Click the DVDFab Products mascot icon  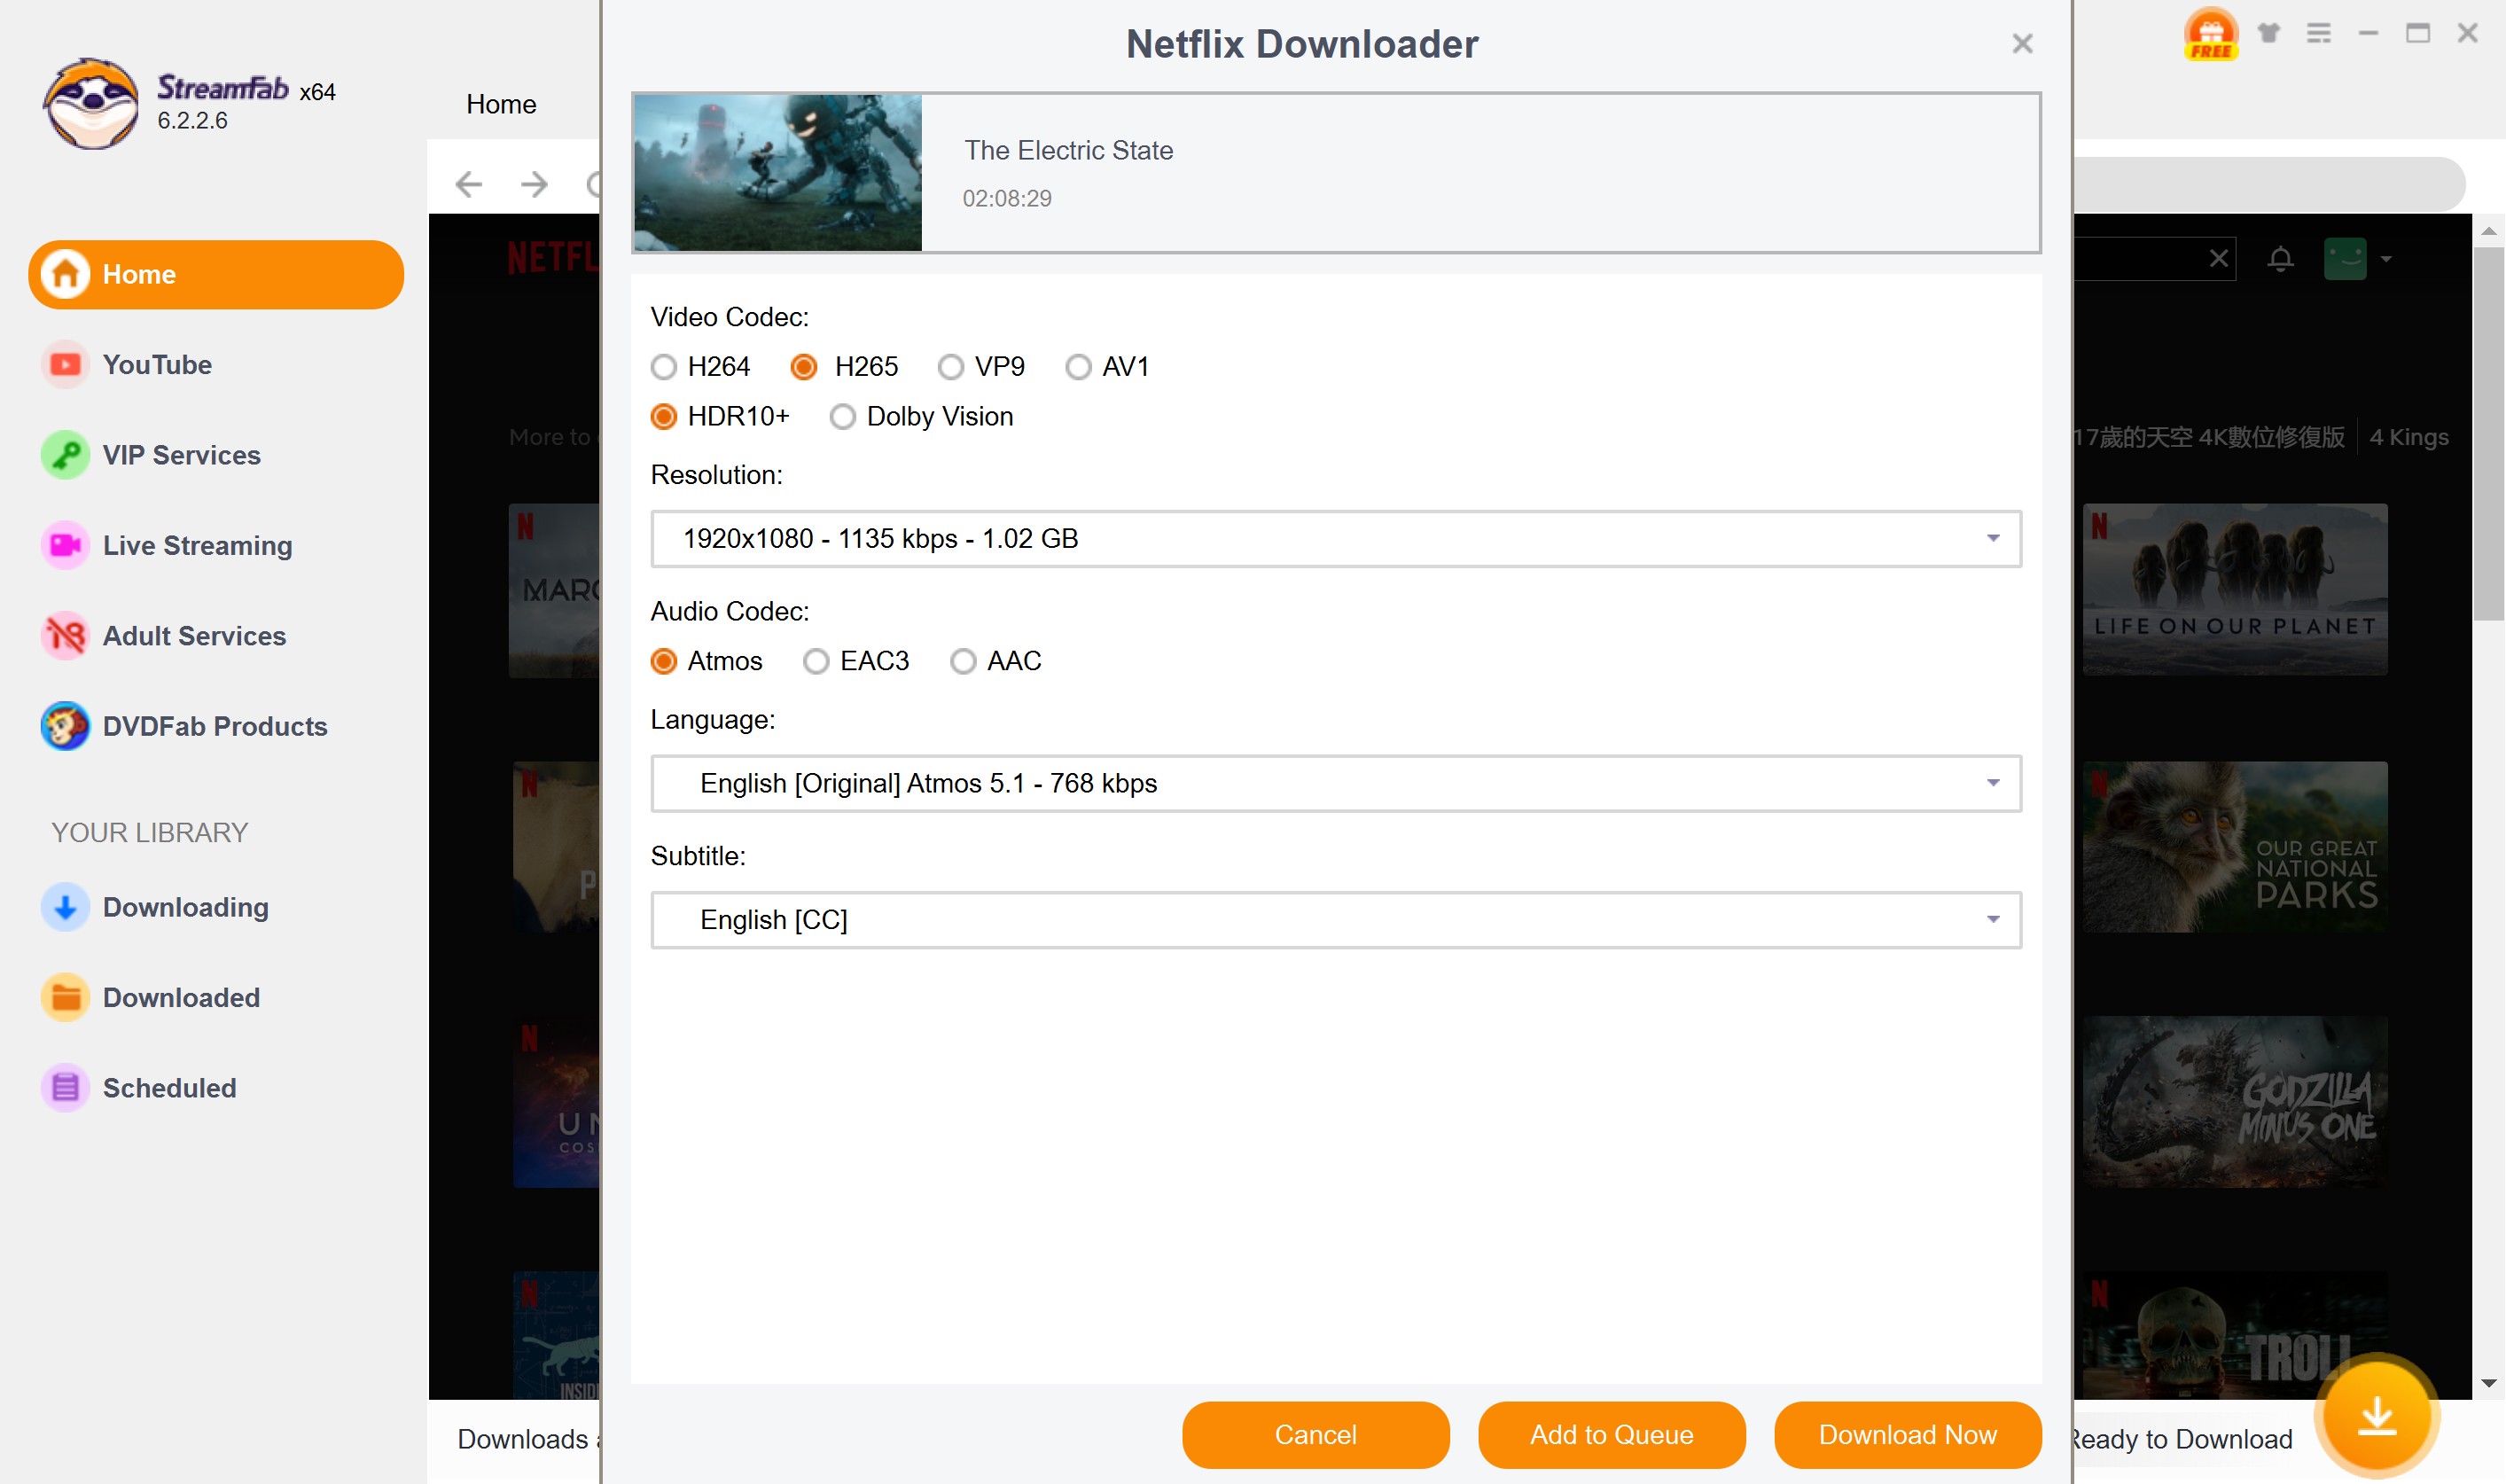pyautogui.click(x=65, y=726)
